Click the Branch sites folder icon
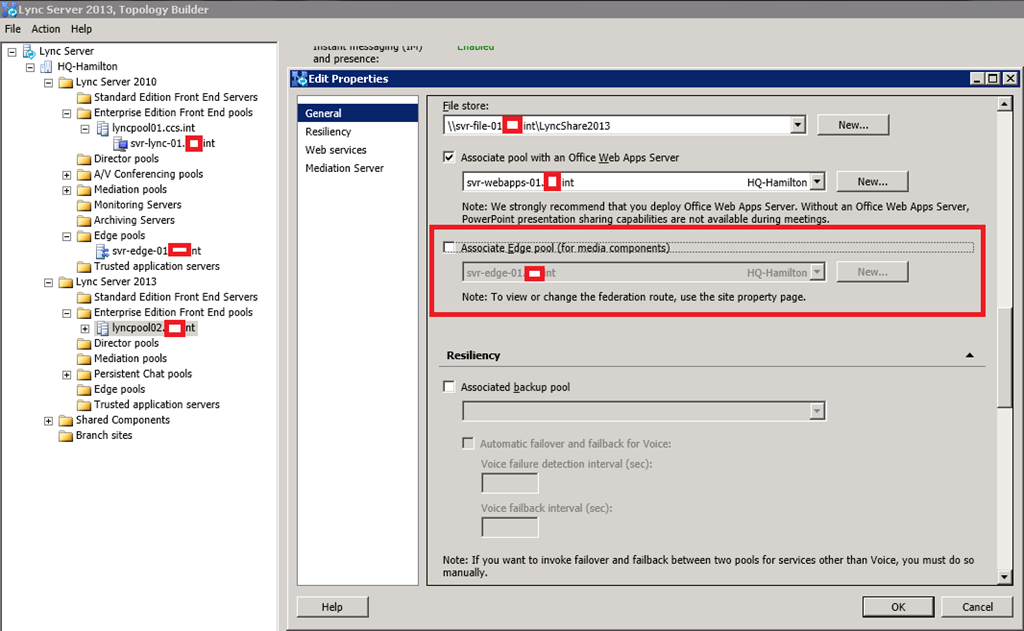This screenshot has height=631, width=1024. tap(65, 436)
